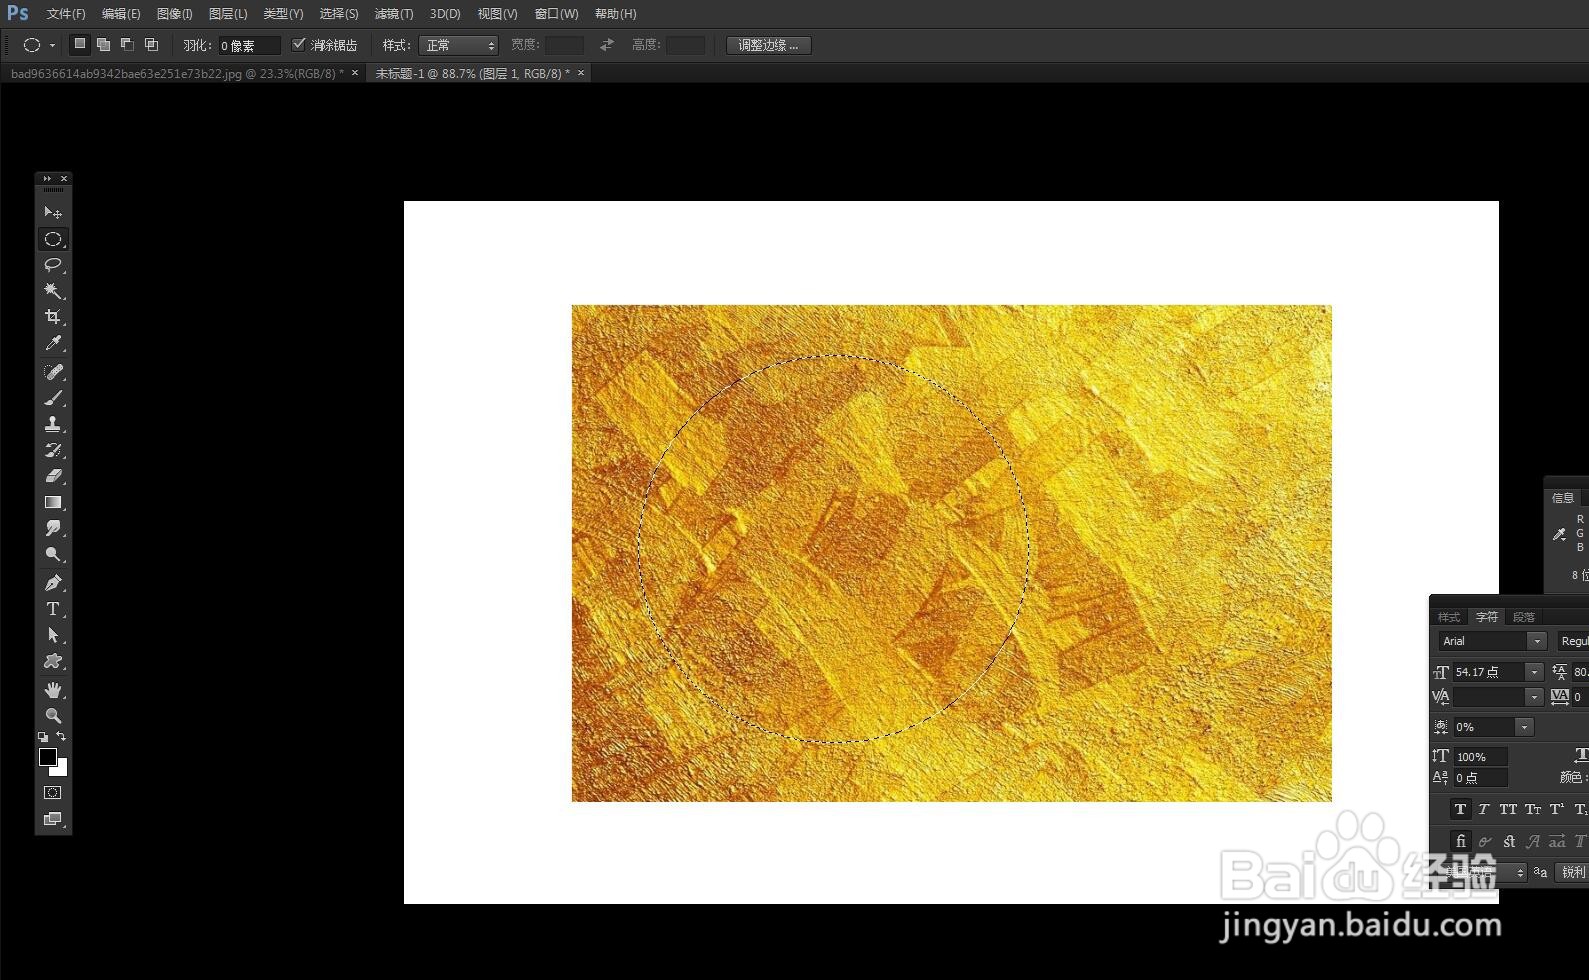Screen dimensions: 1589x980
Task: Click the background color swatch
Action: [62, 770]
